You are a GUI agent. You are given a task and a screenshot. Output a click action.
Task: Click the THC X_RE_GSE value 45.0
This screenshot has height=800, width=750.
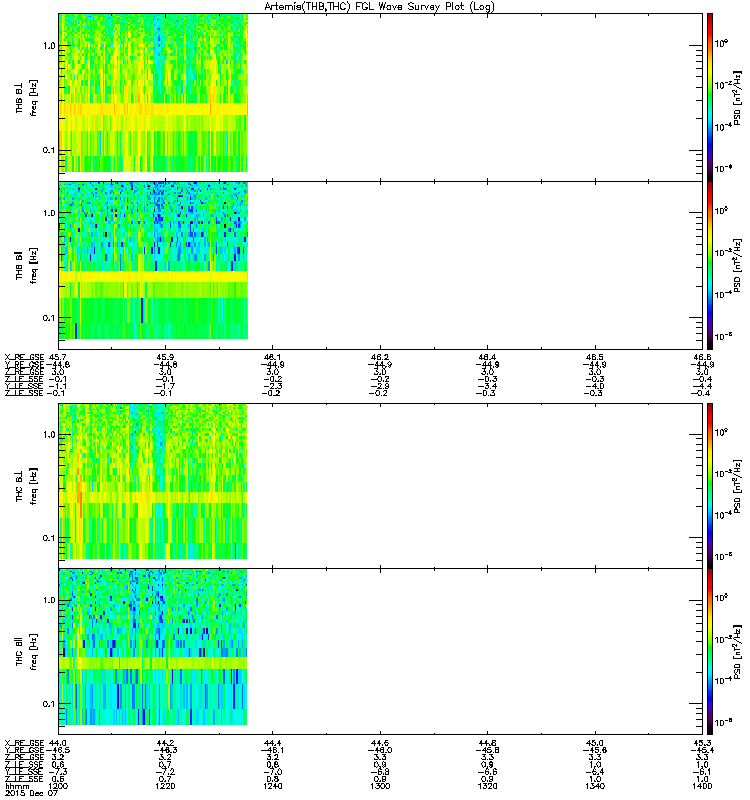[x=594, y=743]
